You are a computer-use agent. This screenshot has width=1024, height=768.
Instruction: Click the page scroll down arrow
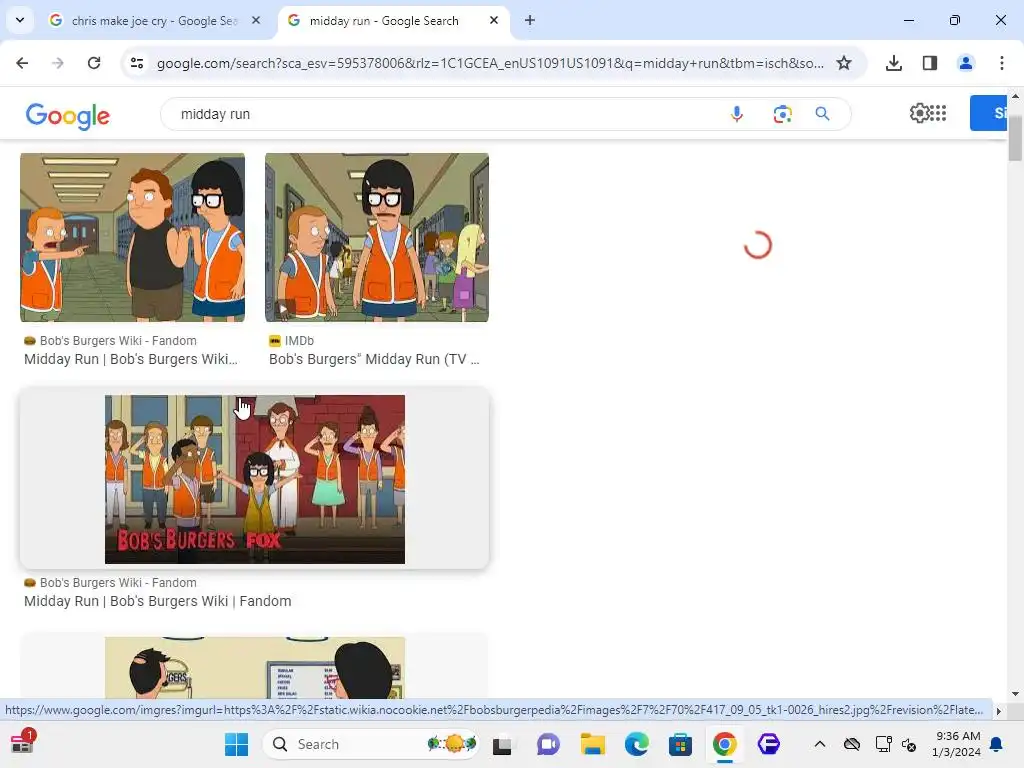(x=1015, y=694)
